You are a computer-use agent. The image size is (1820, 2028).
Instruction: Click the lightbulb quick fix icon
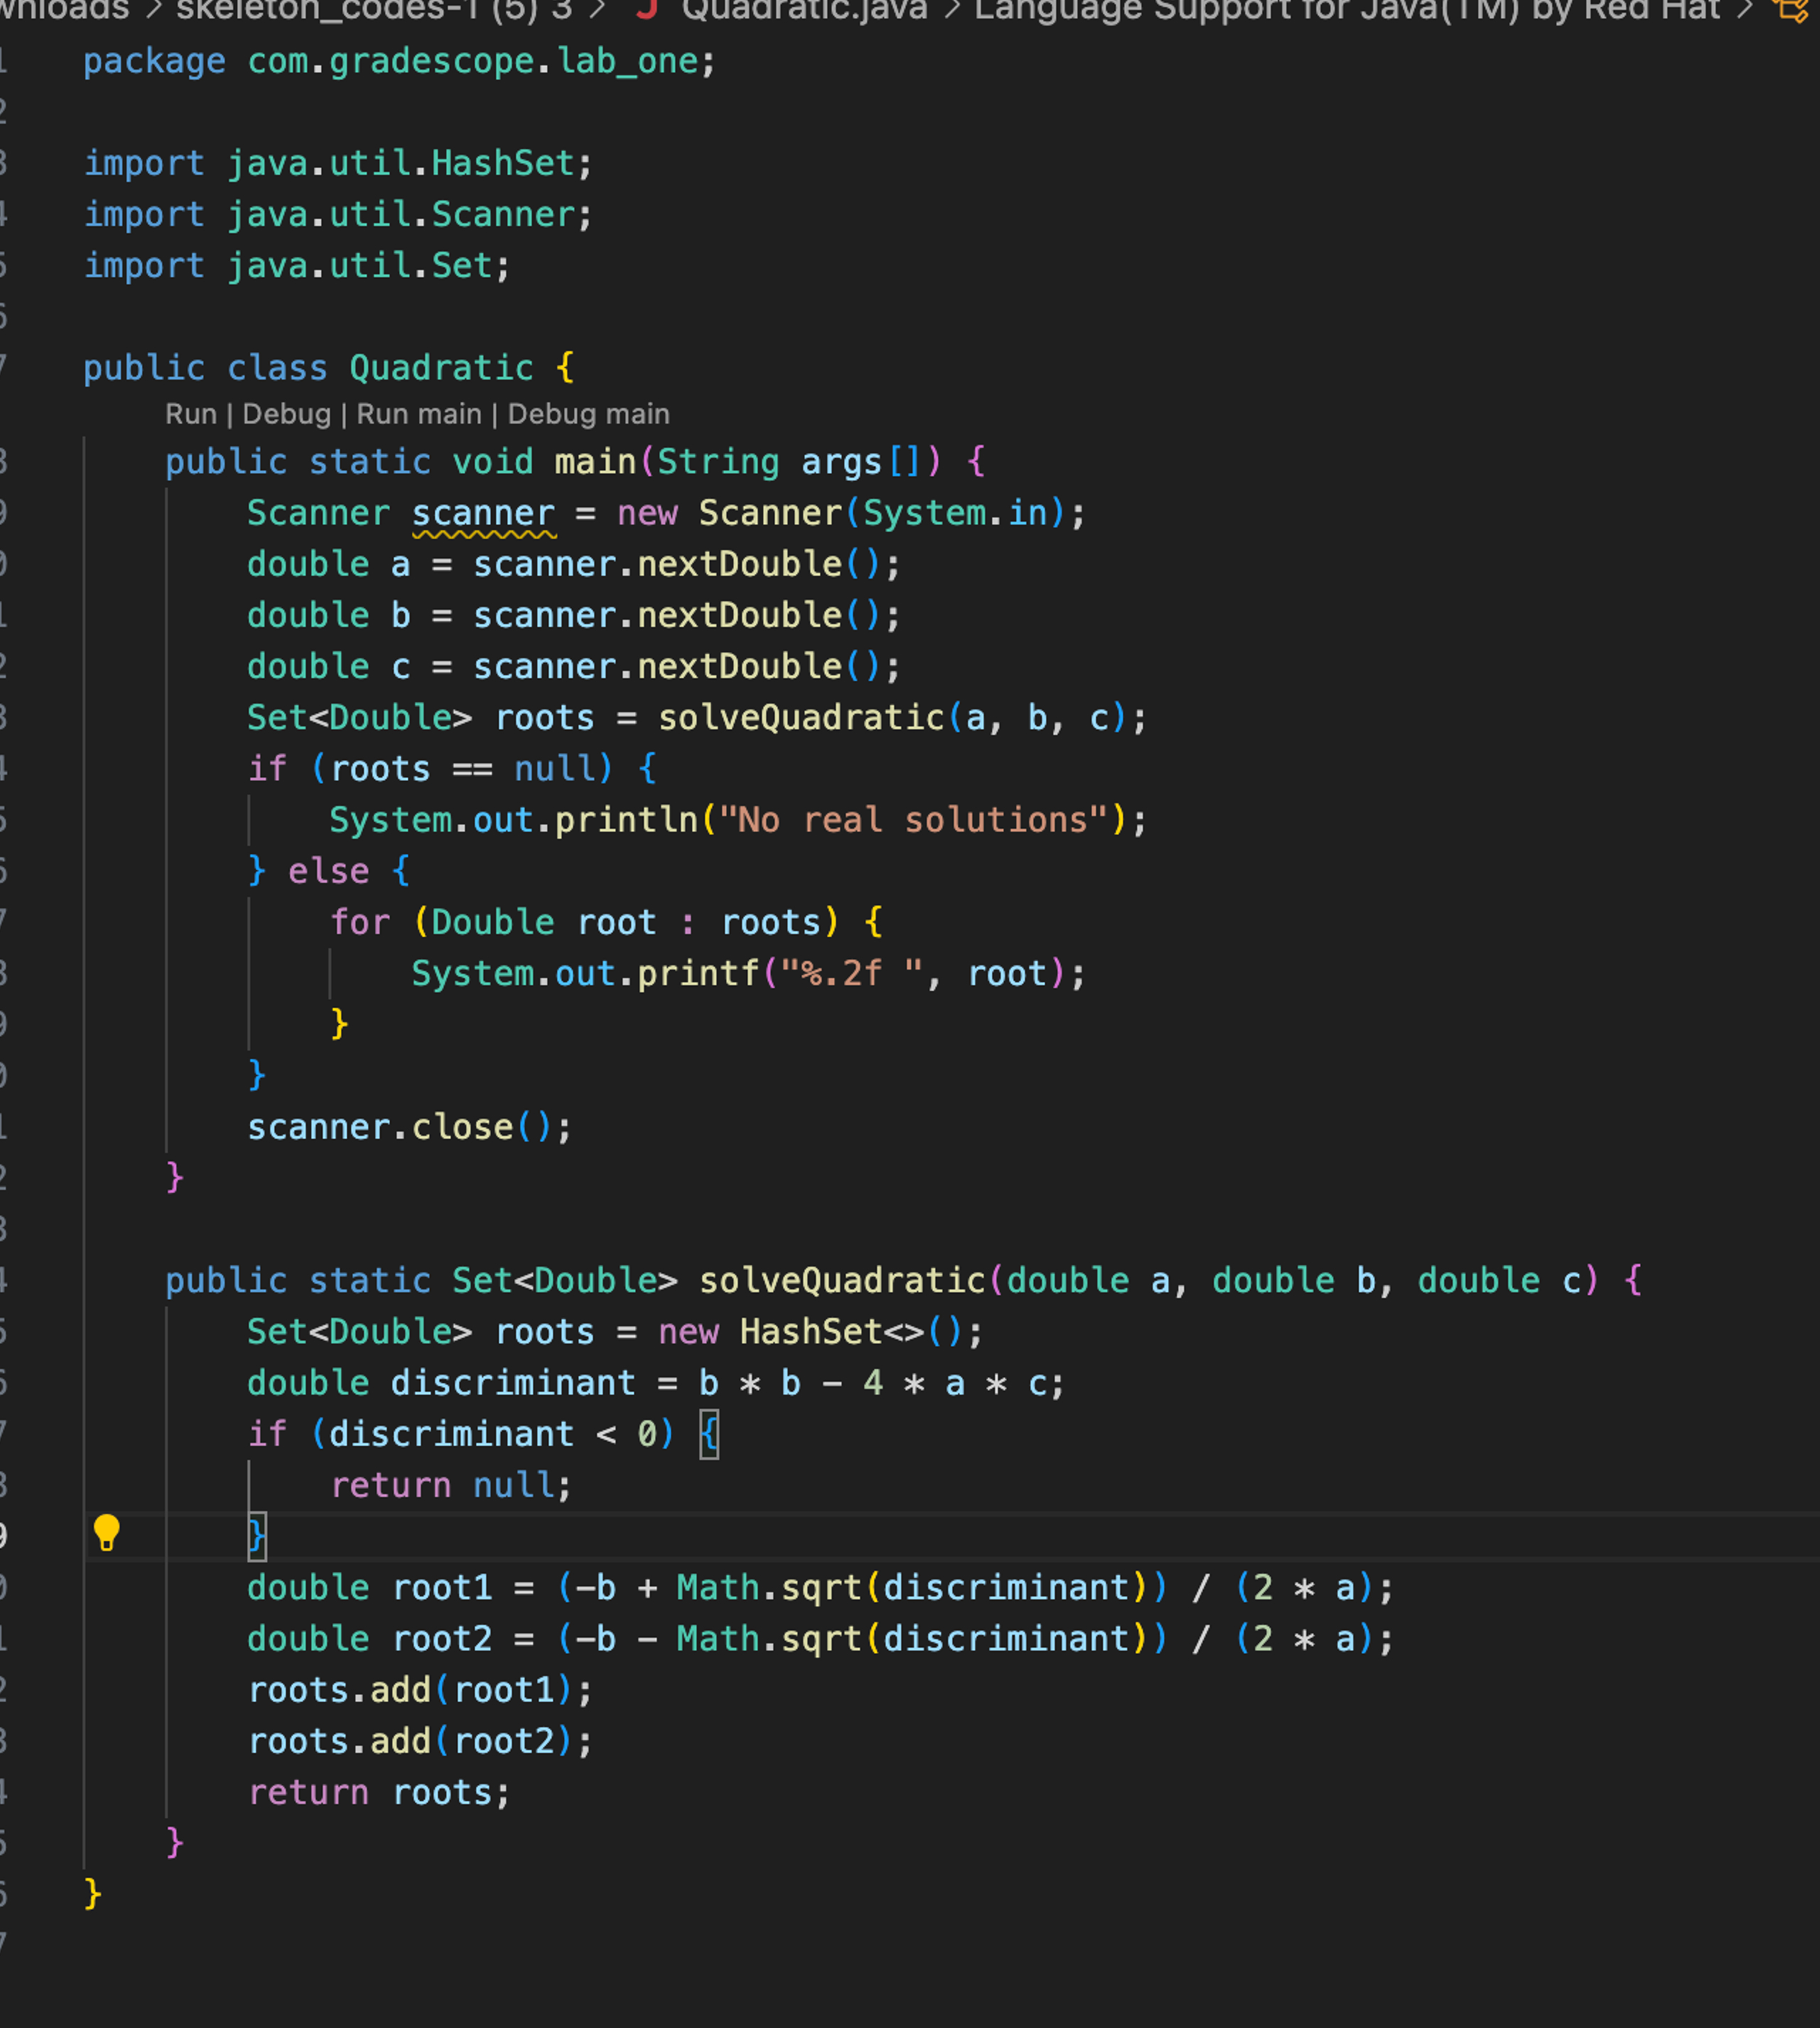pos(108,1532)
